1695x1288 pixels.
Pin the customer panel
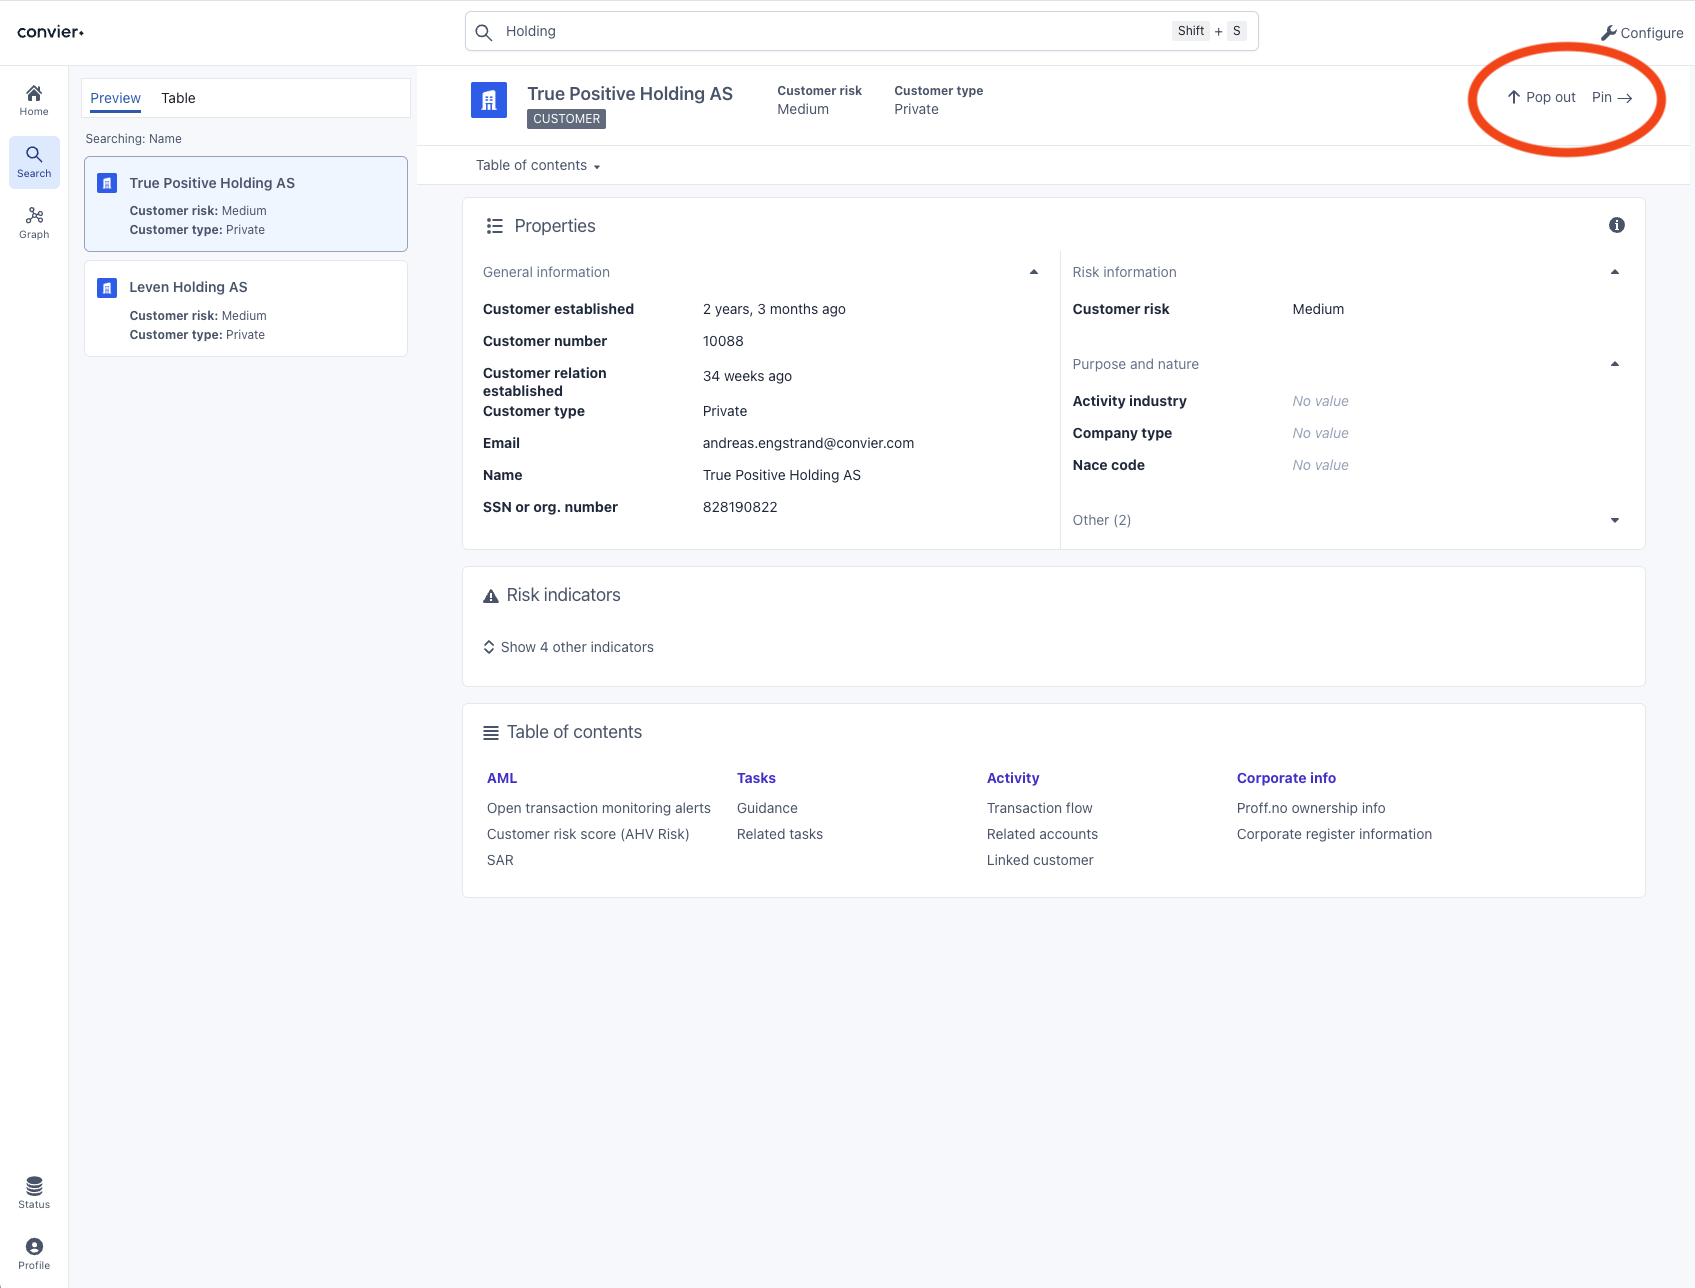pyautogui.click(x=1612, y=97)
